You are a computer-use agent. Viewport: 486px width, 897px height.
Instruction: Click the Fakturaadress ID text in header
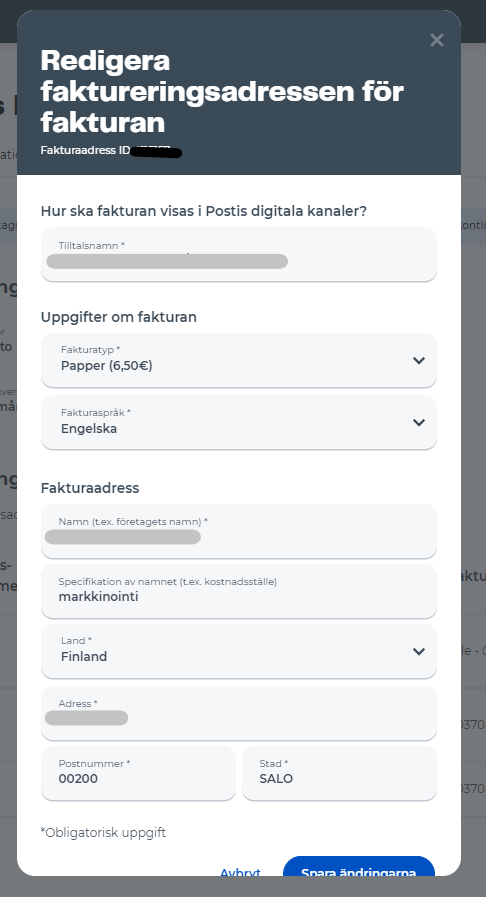point(86,151)
